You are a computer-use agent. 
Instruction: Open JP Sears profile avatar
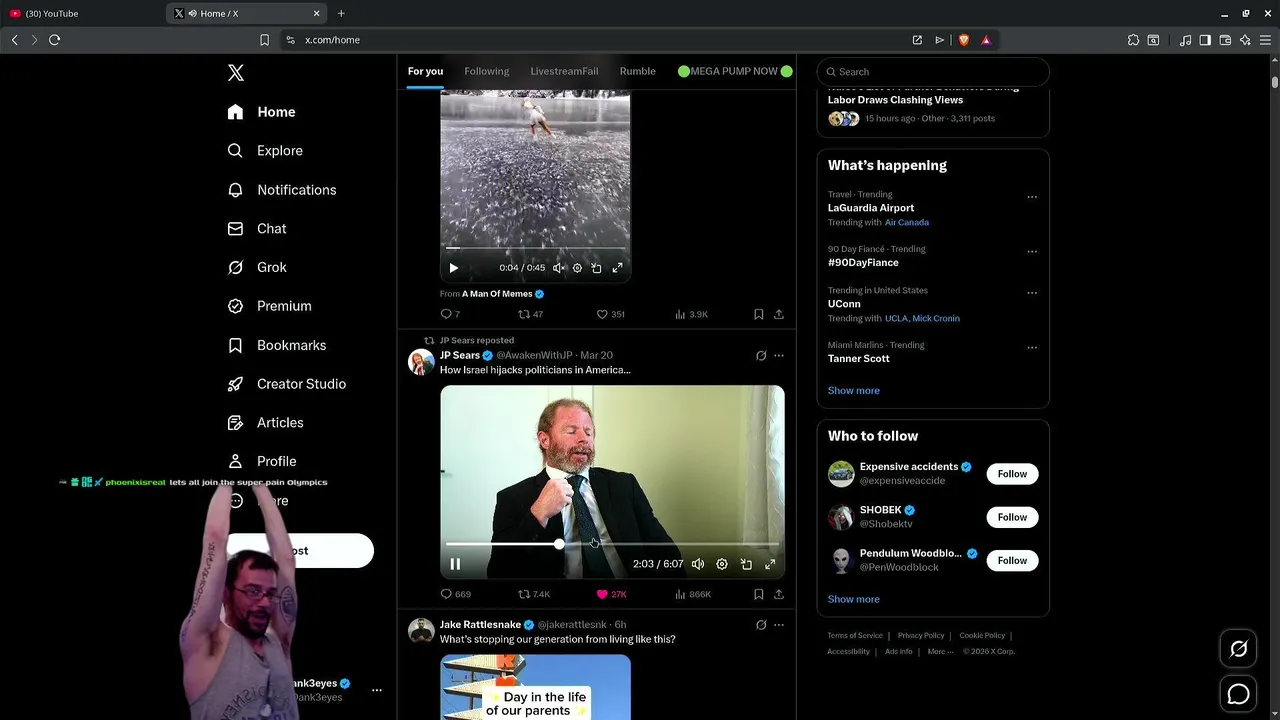point(421,362)
